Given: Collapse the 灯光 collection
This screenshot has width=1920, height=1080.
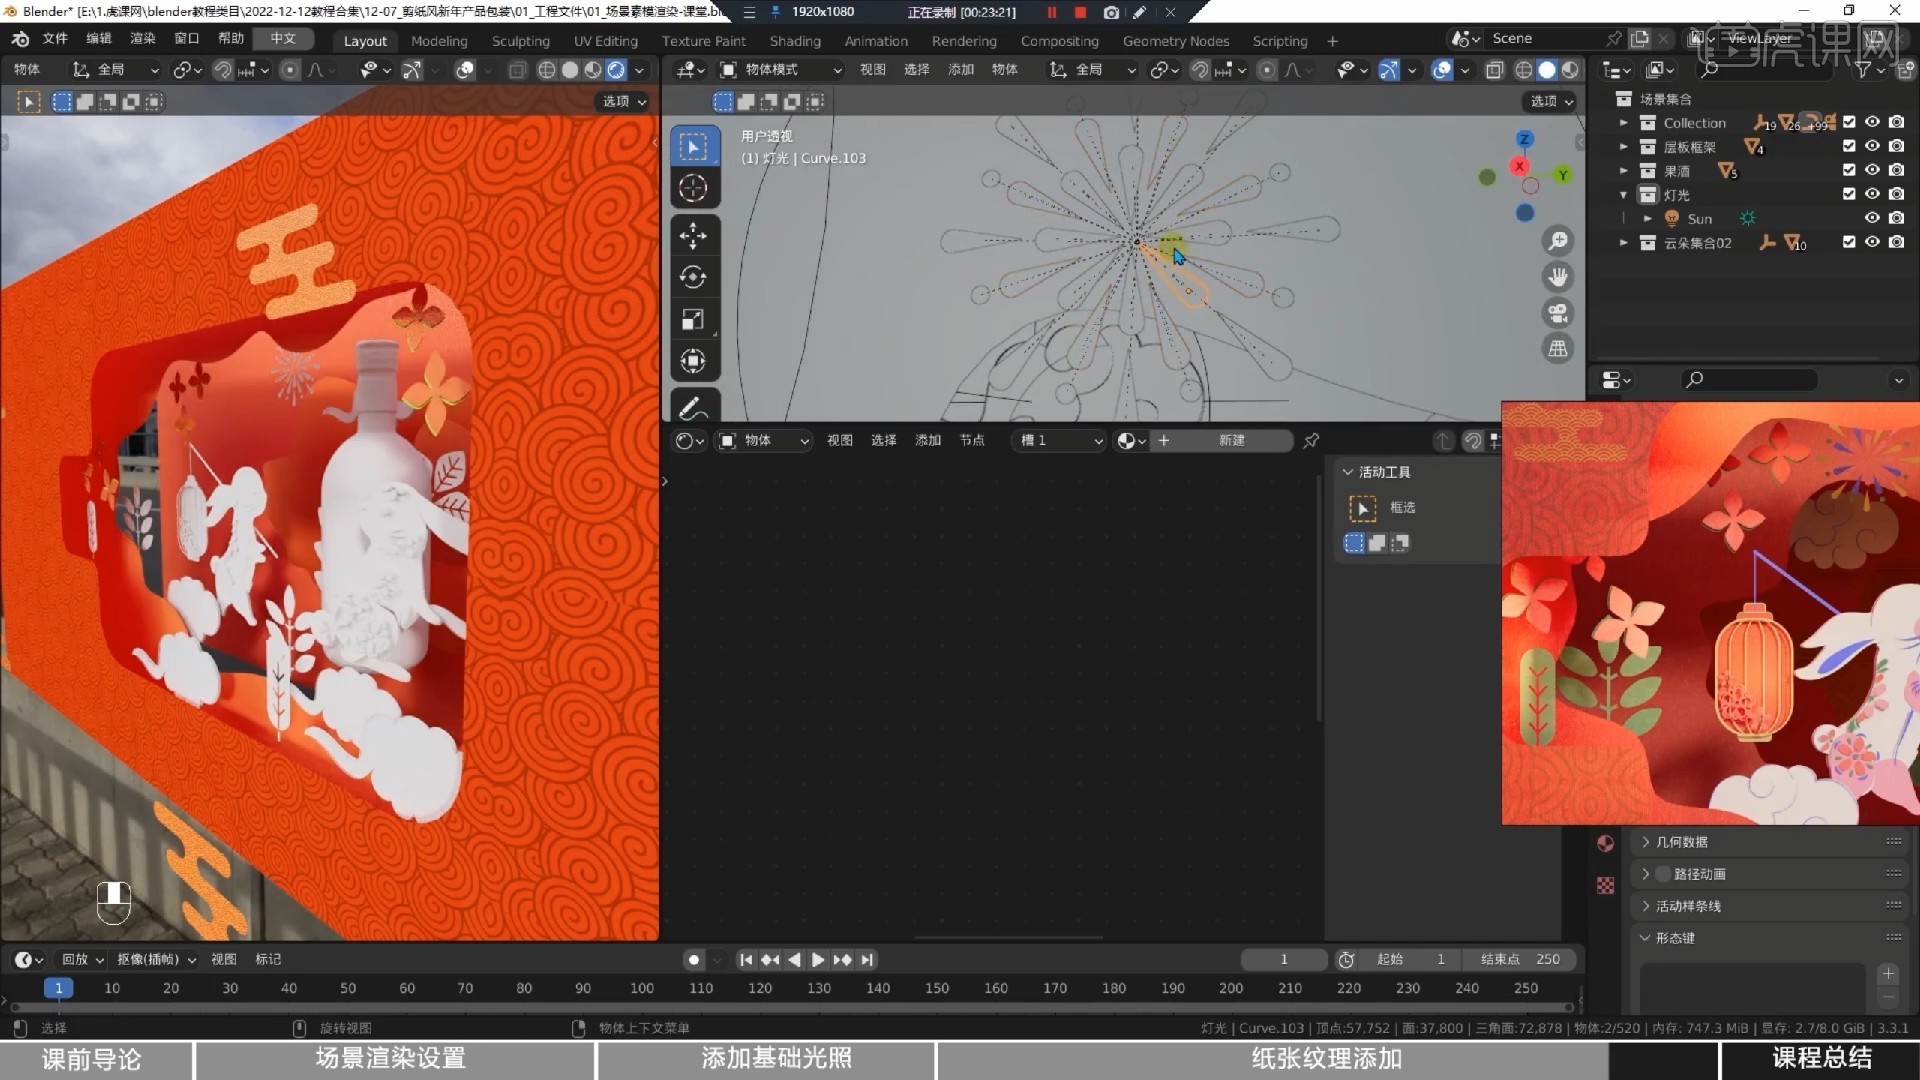Looking at the screenshot, I should pyautogui.click(x=1623, y=195).
